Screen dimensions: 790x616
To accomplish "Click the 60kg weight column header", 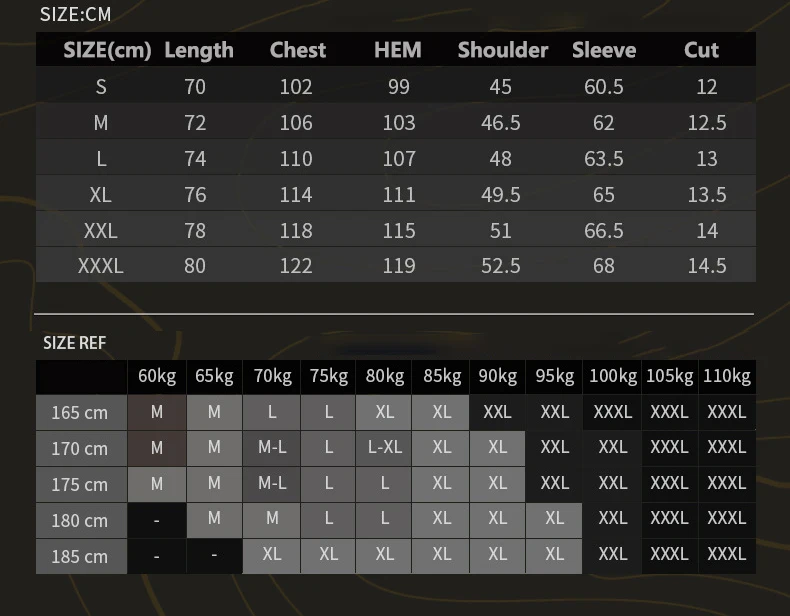I will [157, 376].
